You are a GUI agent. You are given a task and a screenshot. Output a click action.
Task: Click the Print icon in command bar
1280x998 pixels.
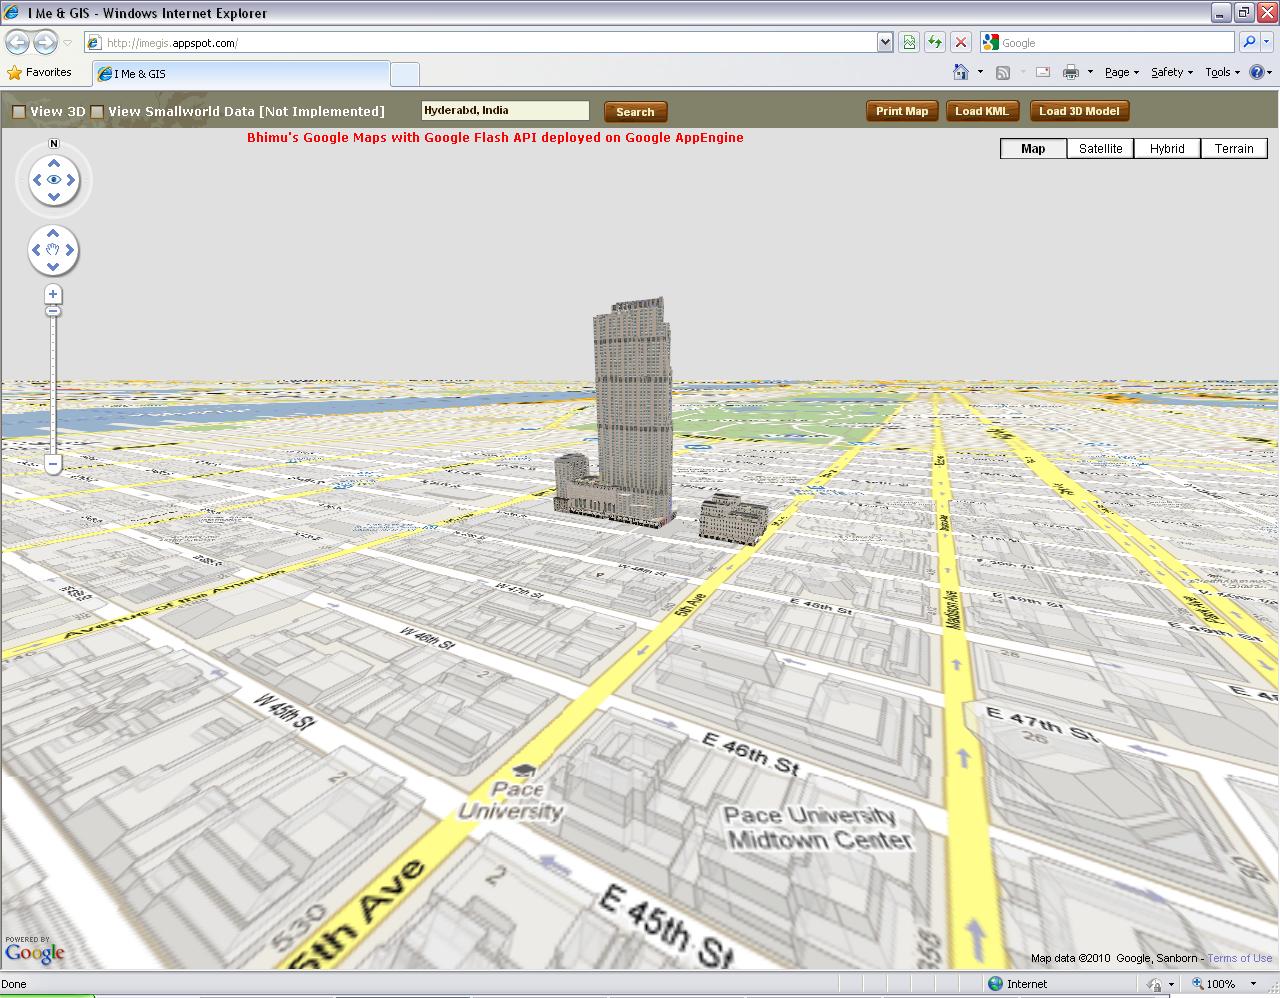pyautogui.click(x=1071, y=72)
